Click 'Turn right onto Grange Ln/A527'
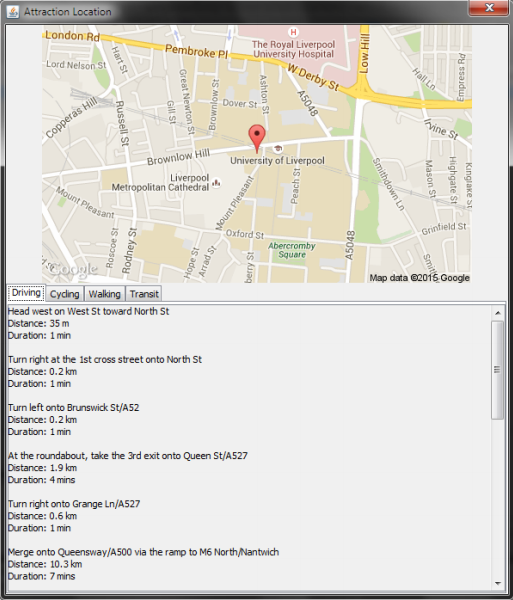The width and height of the screenshot is (513, 600). point(74,504)
